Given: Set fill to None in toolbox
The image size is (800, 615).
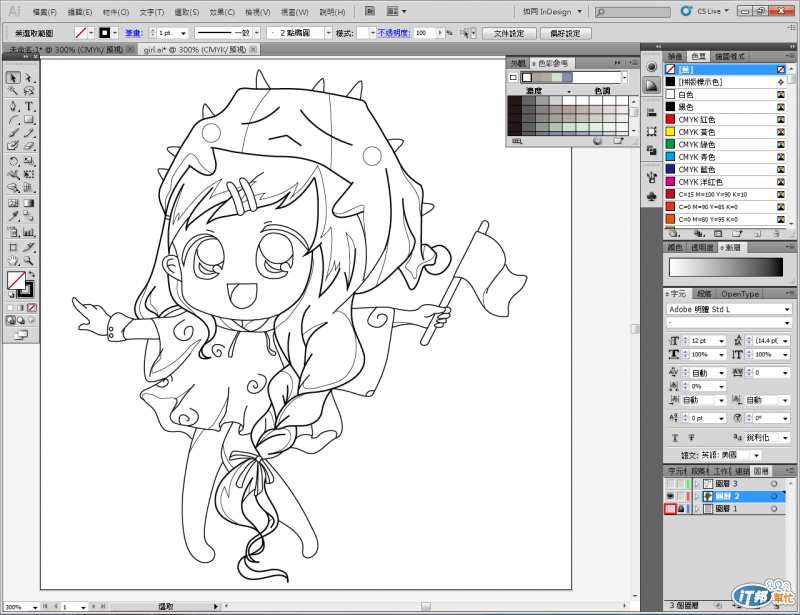Looking at the screenshot, I should [32, 308].
